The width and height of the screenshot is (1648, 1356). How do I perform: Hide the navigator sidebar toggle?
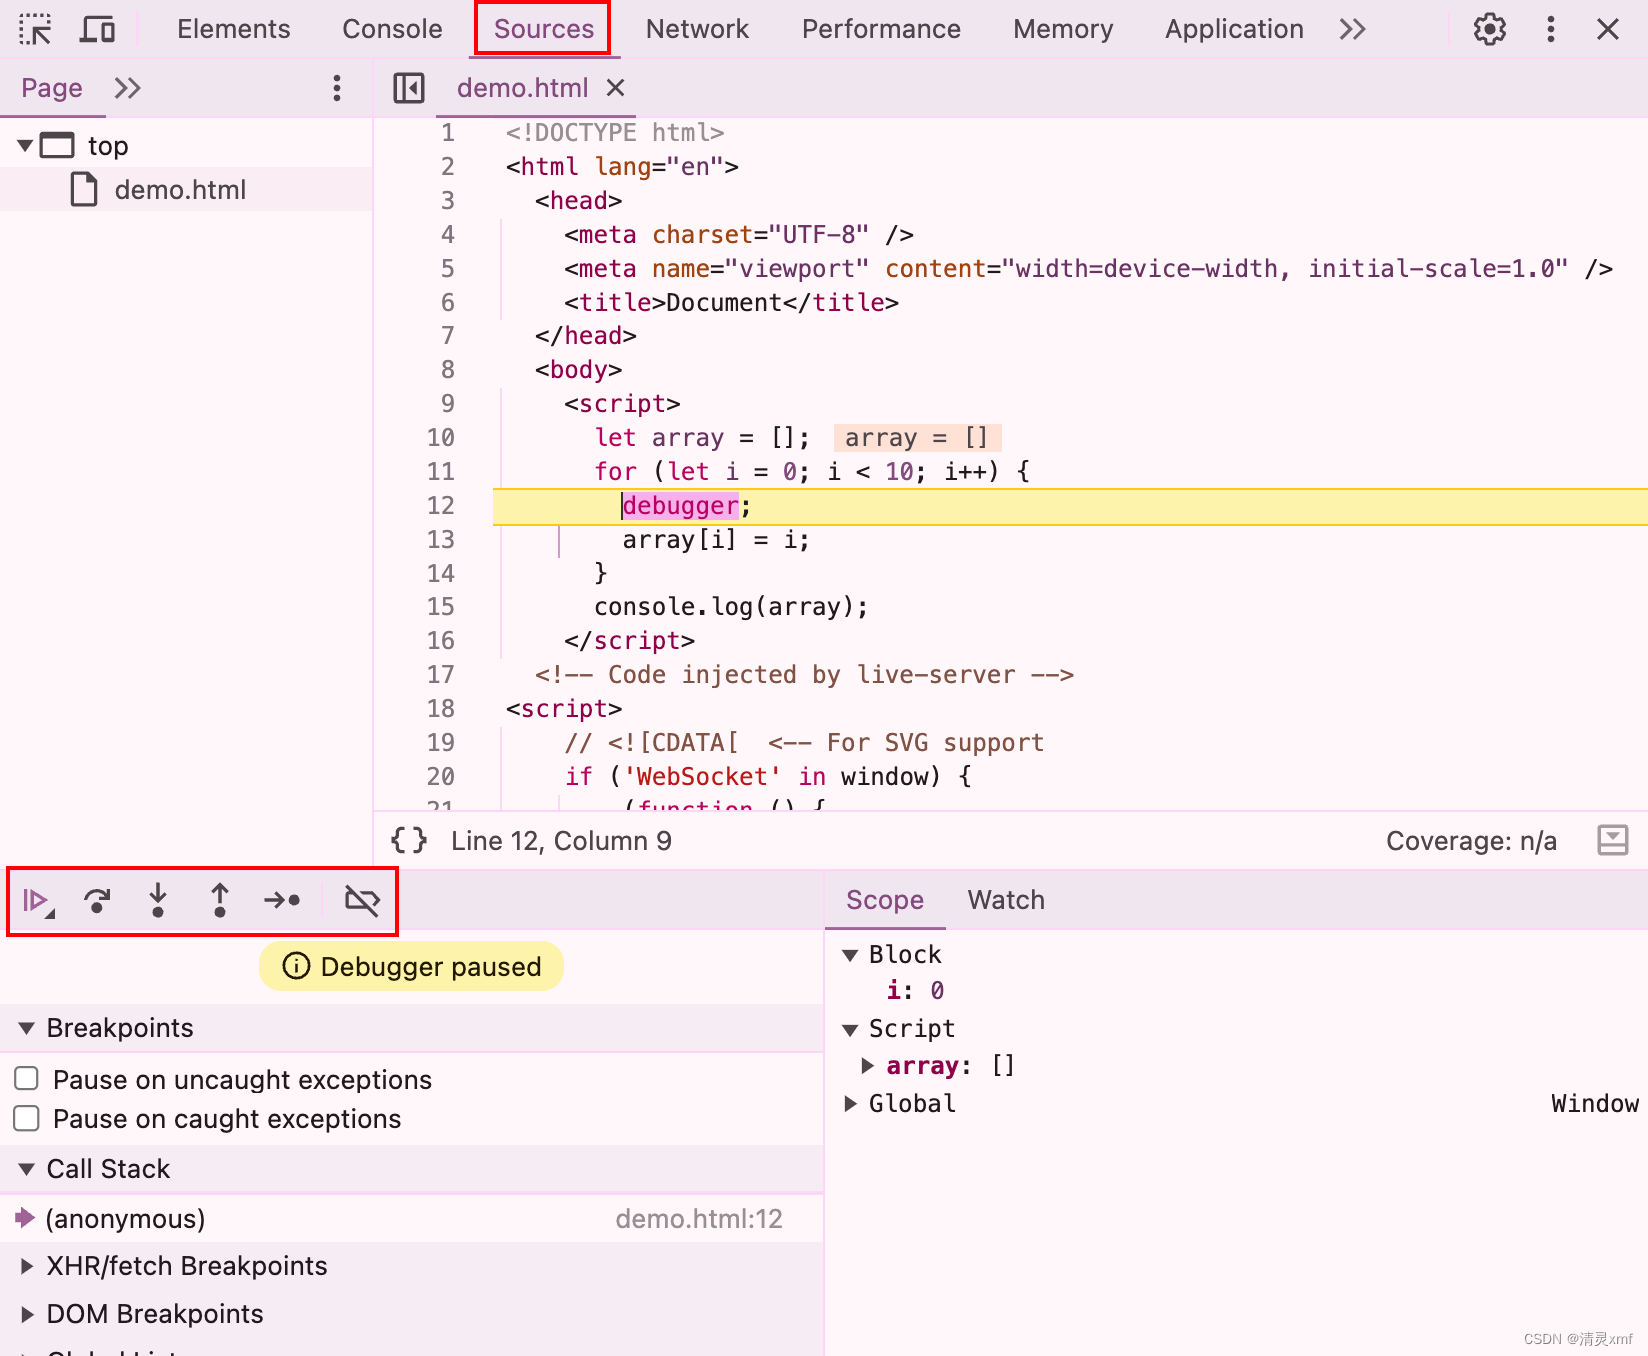point(409,88)
